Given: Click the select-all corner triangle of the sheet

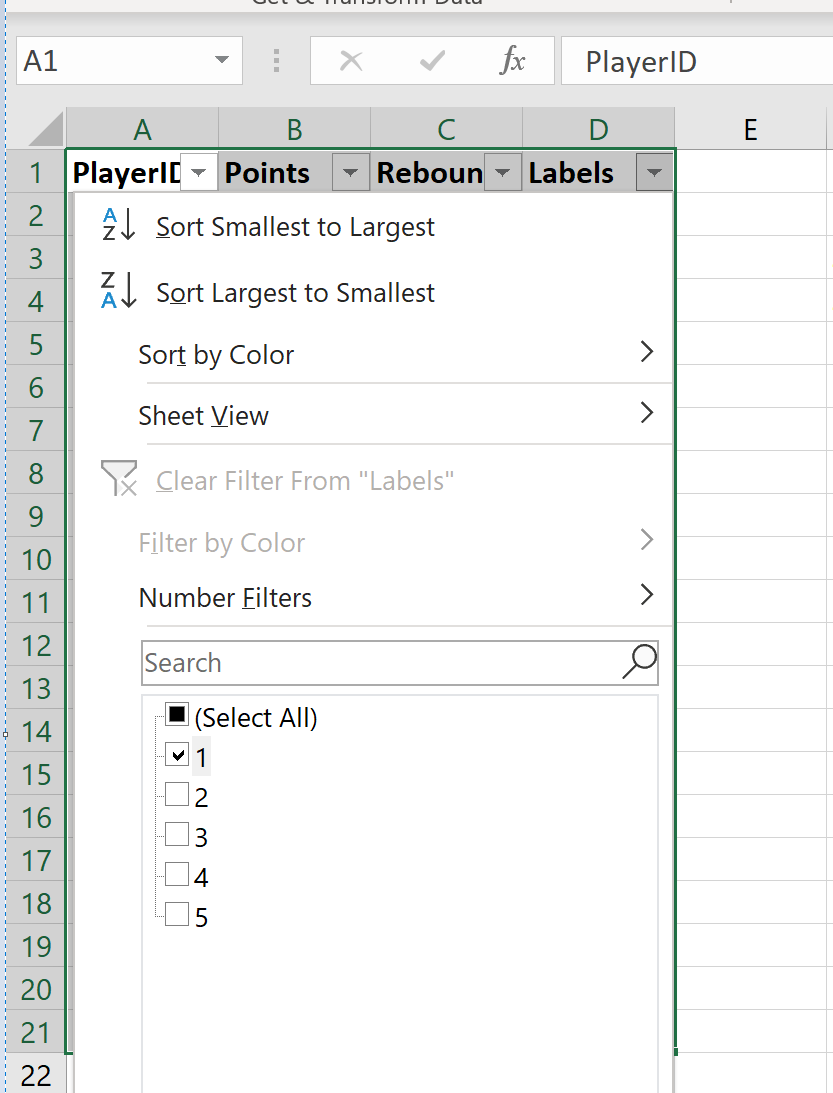Looking at the screenshot, I should pyautogui.click(x=46, y=130).
